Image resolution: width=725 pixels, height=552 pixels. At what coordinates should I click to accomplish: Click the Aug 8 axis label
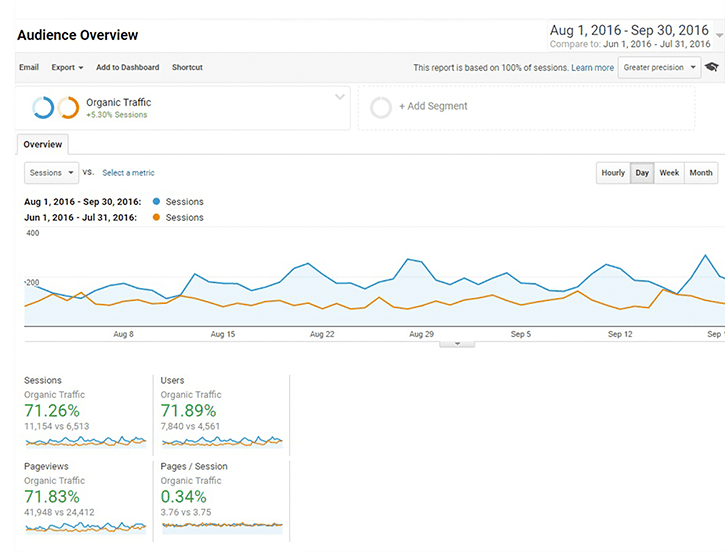(123, 334)
